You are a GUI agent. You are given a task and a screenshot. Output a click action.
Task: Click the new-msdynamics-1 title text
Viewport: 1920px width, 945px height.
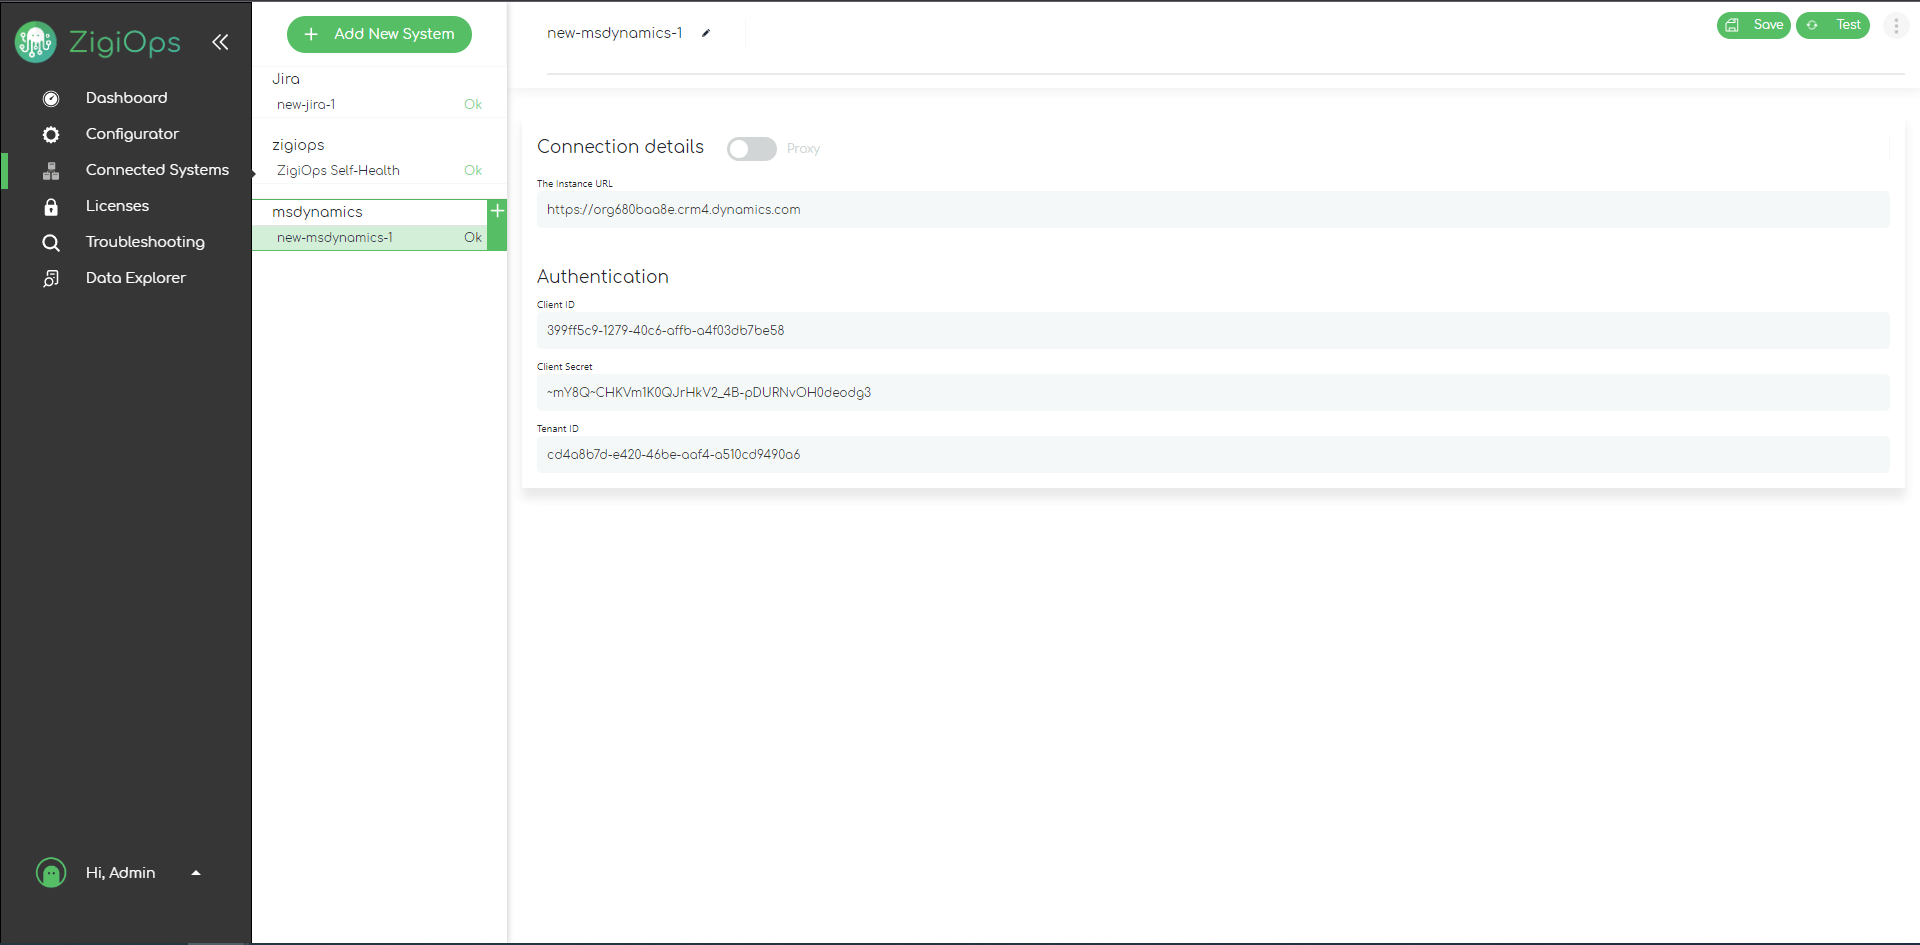(x=614, y=33)
